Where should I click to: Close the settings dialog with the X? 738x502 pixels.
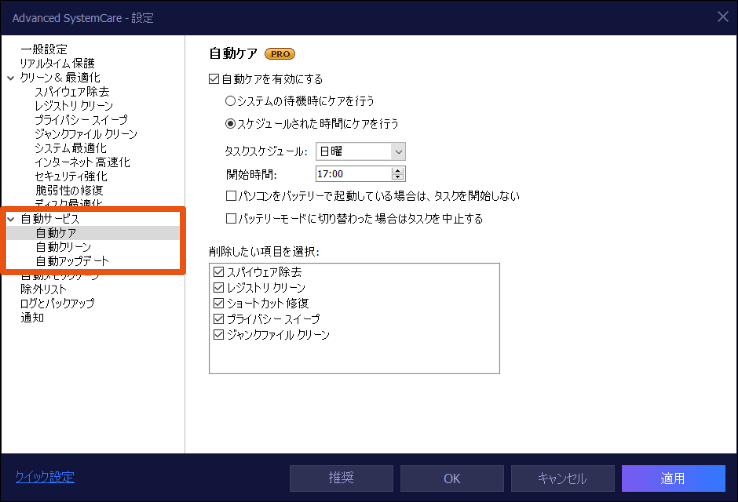(723, 17)
